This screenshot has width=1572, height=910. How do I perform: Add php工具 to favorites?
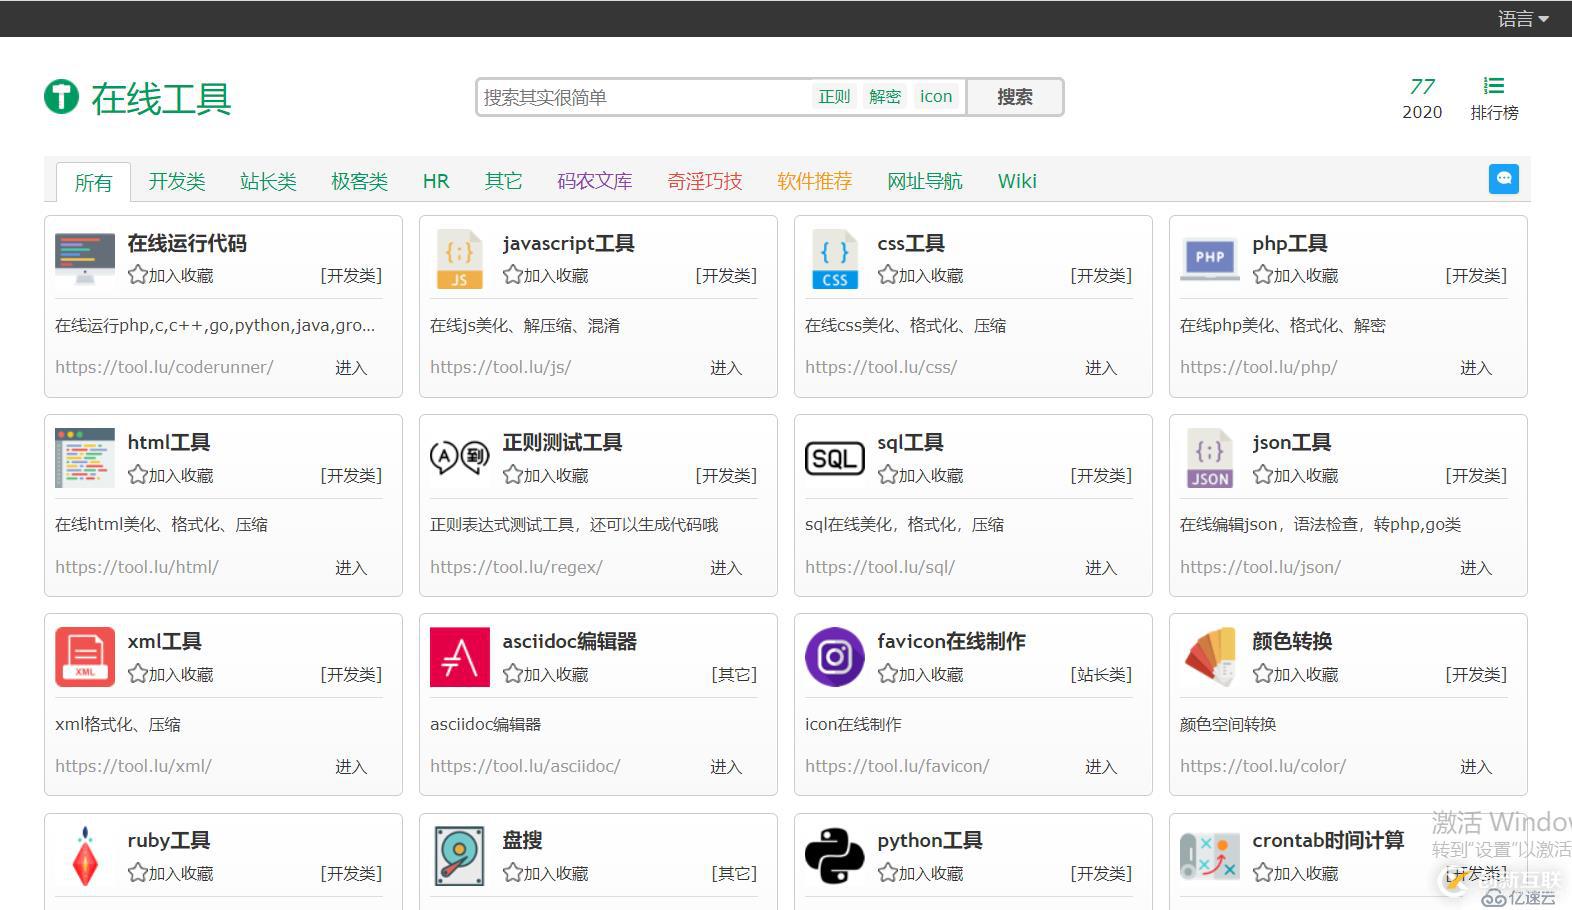[x=1296, y=275]
